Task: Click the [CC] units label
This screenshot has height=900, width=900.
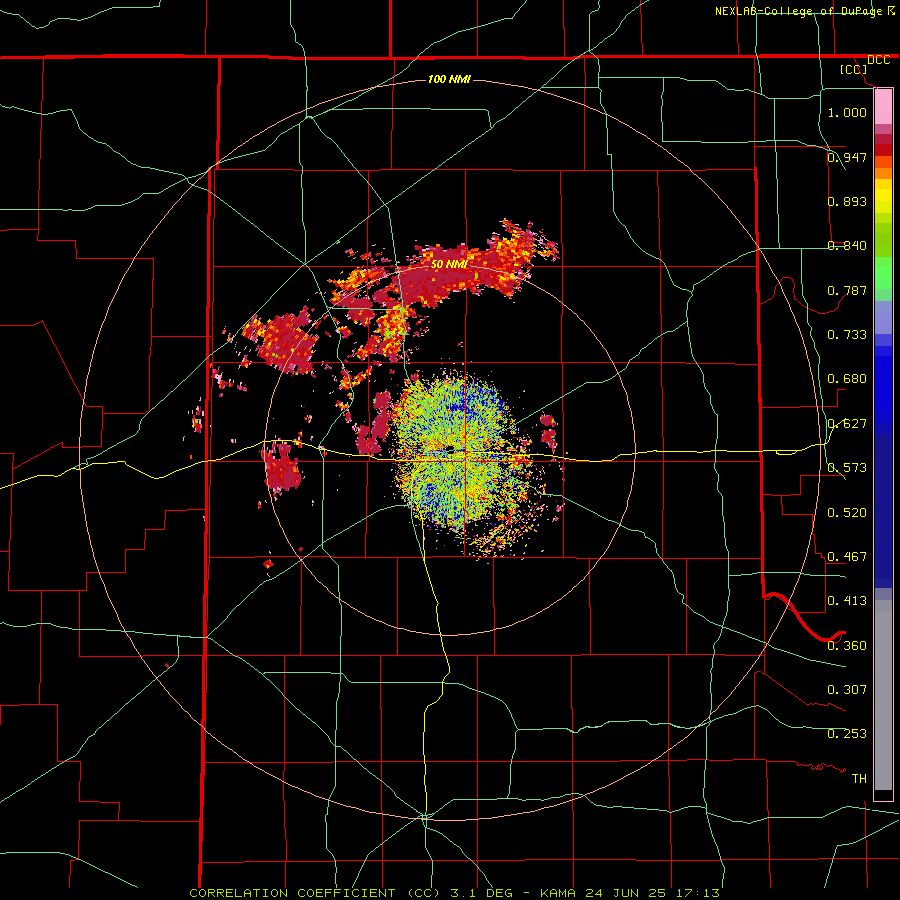Action: click(x=853, y=69)
